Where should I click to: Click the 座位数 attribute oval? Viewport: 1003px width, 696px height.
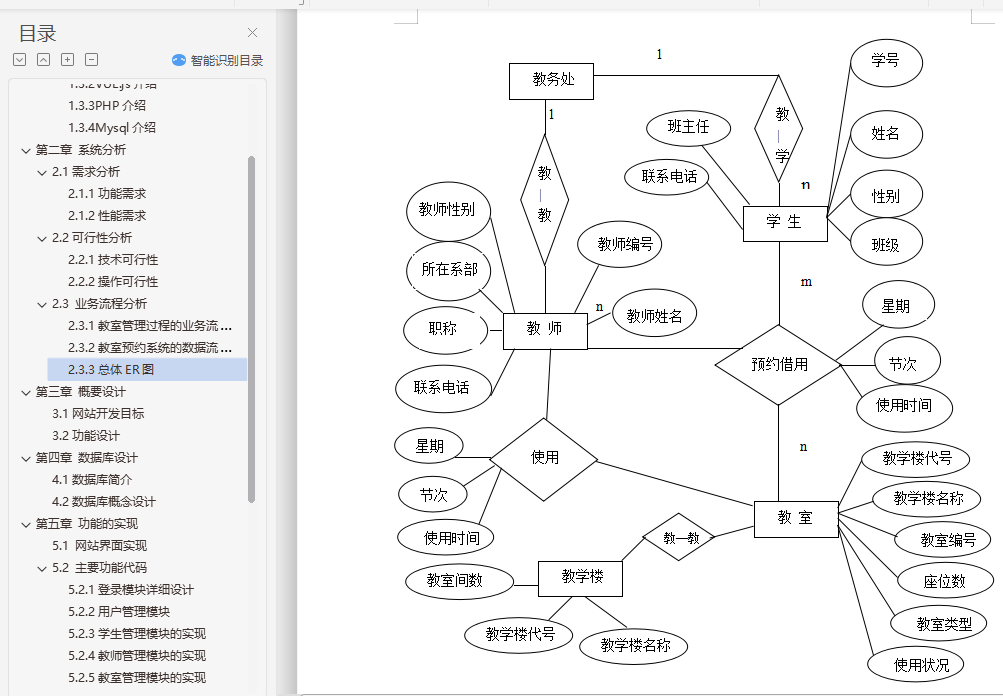click(945, 580)
